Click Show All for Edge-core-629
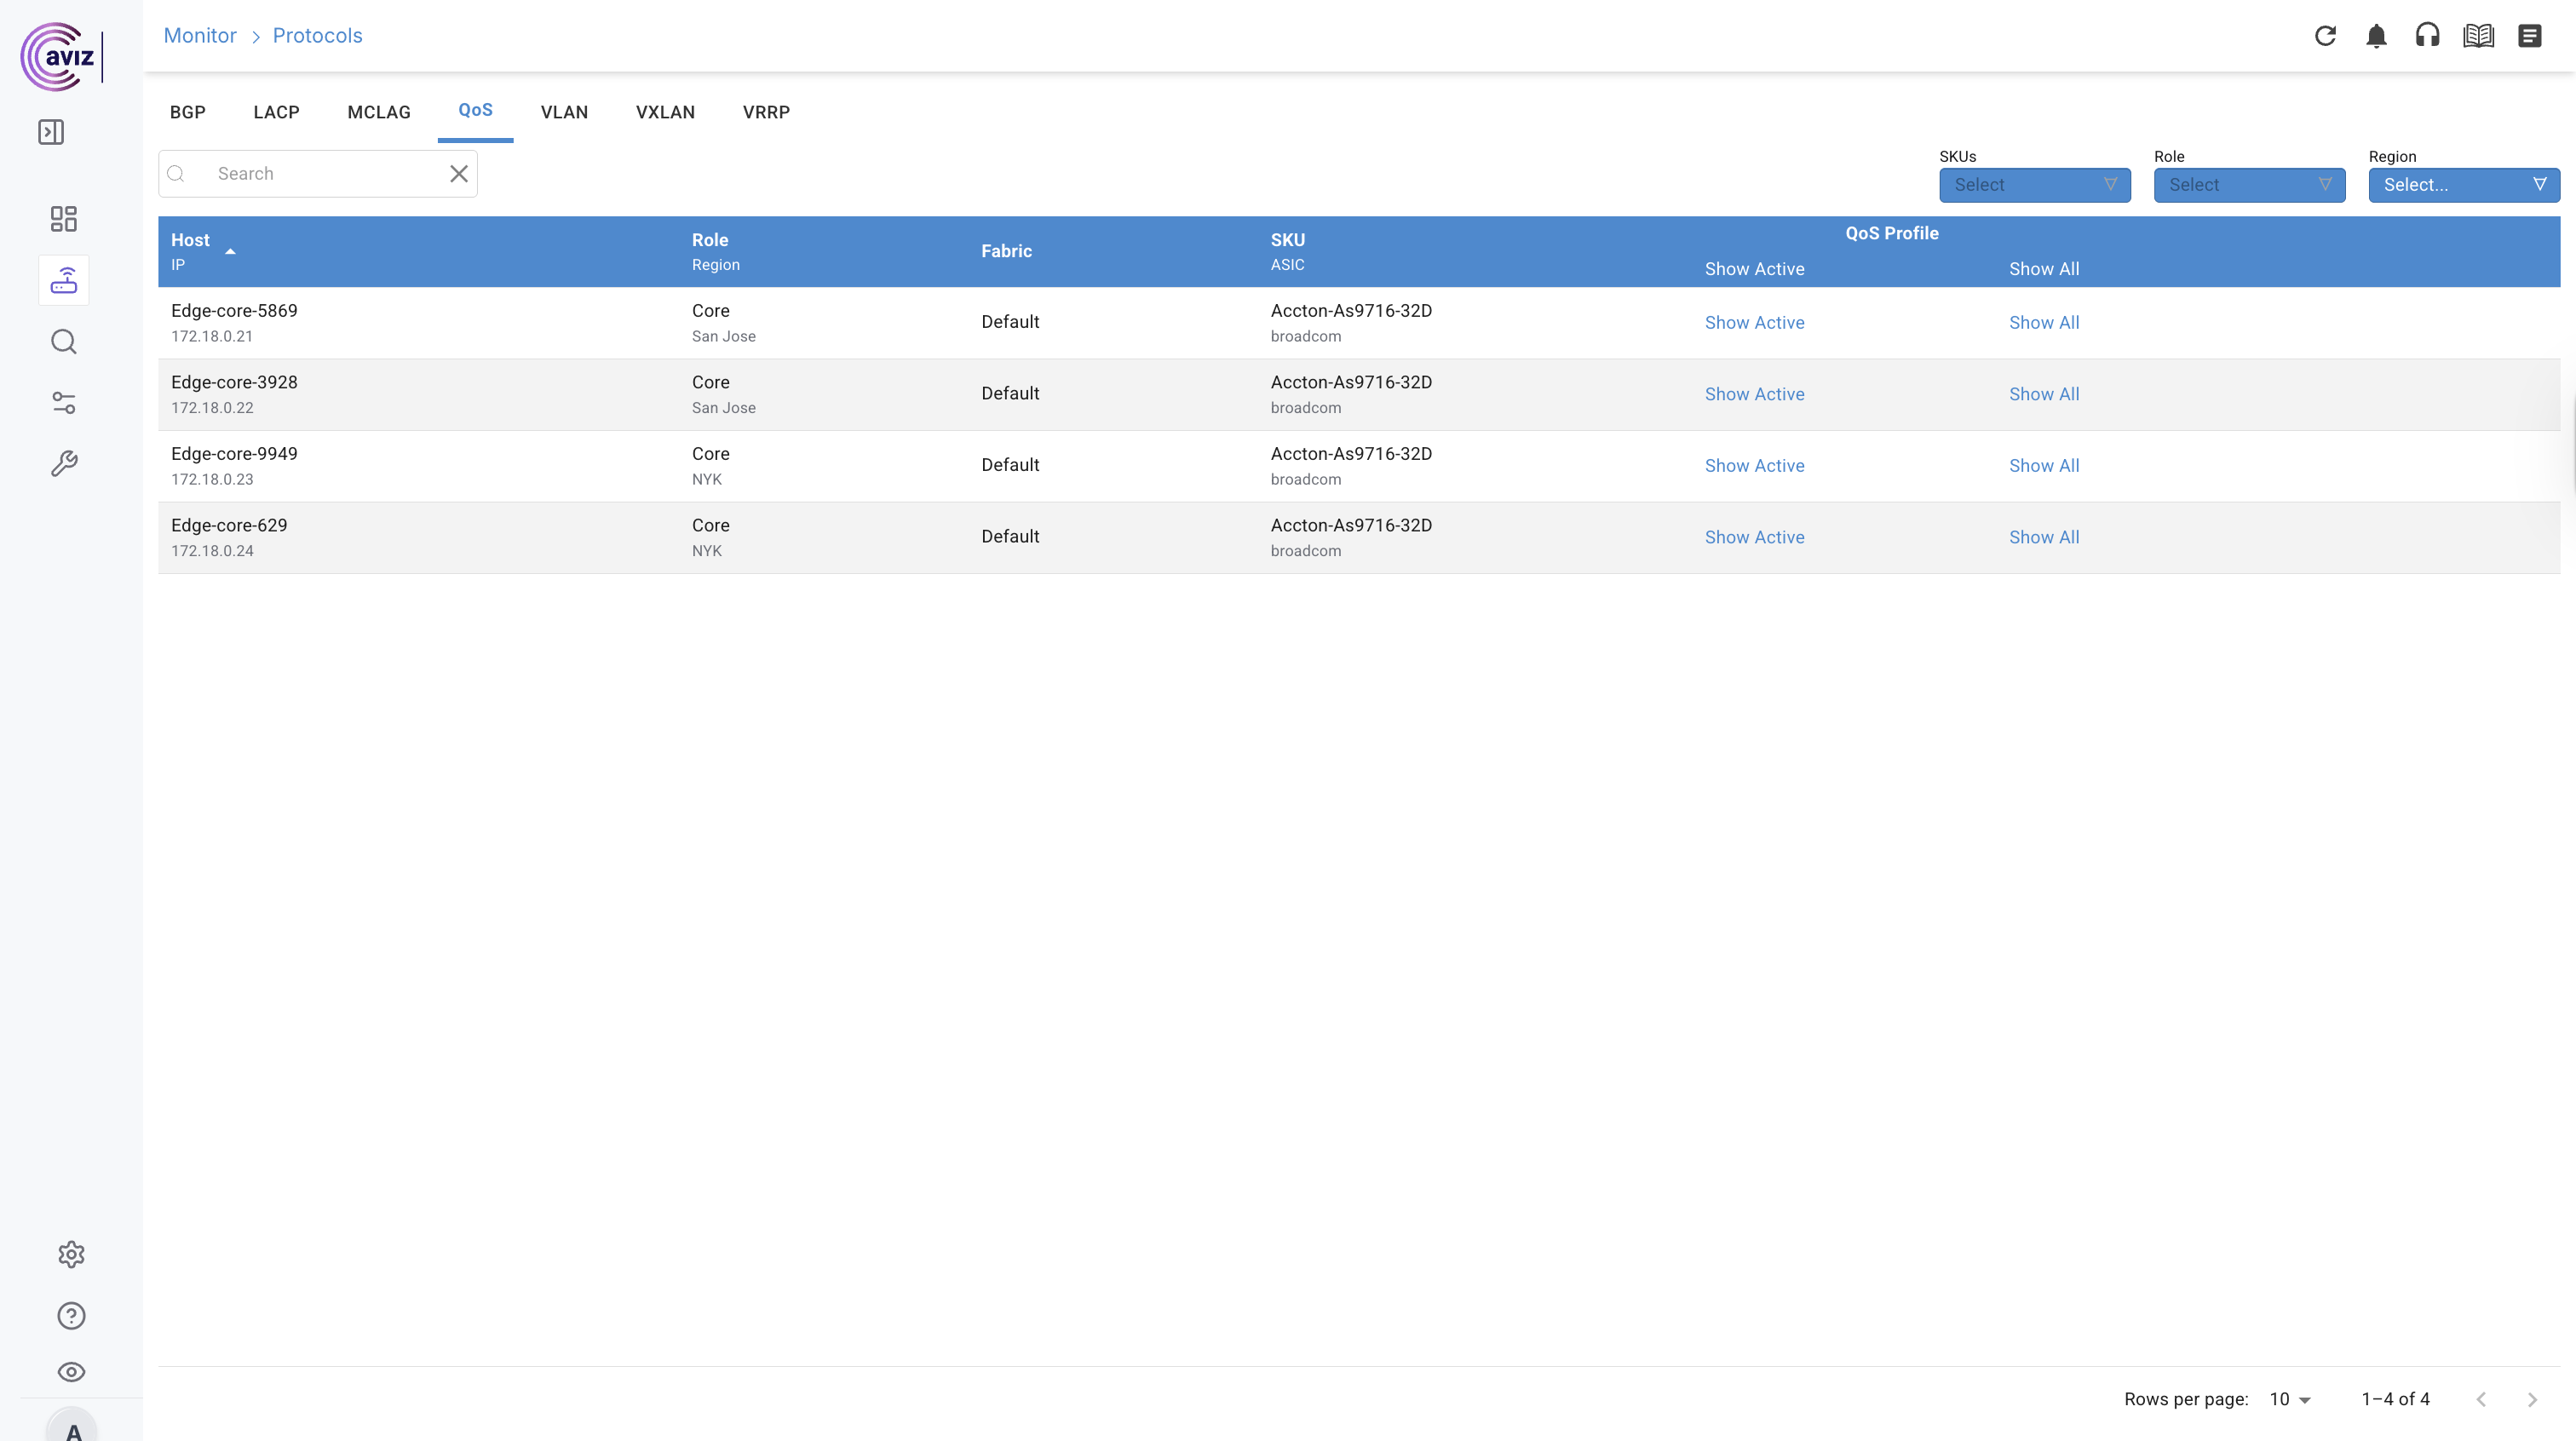This screenshot has width=2576, height=1441. (x=2043, y=537)
